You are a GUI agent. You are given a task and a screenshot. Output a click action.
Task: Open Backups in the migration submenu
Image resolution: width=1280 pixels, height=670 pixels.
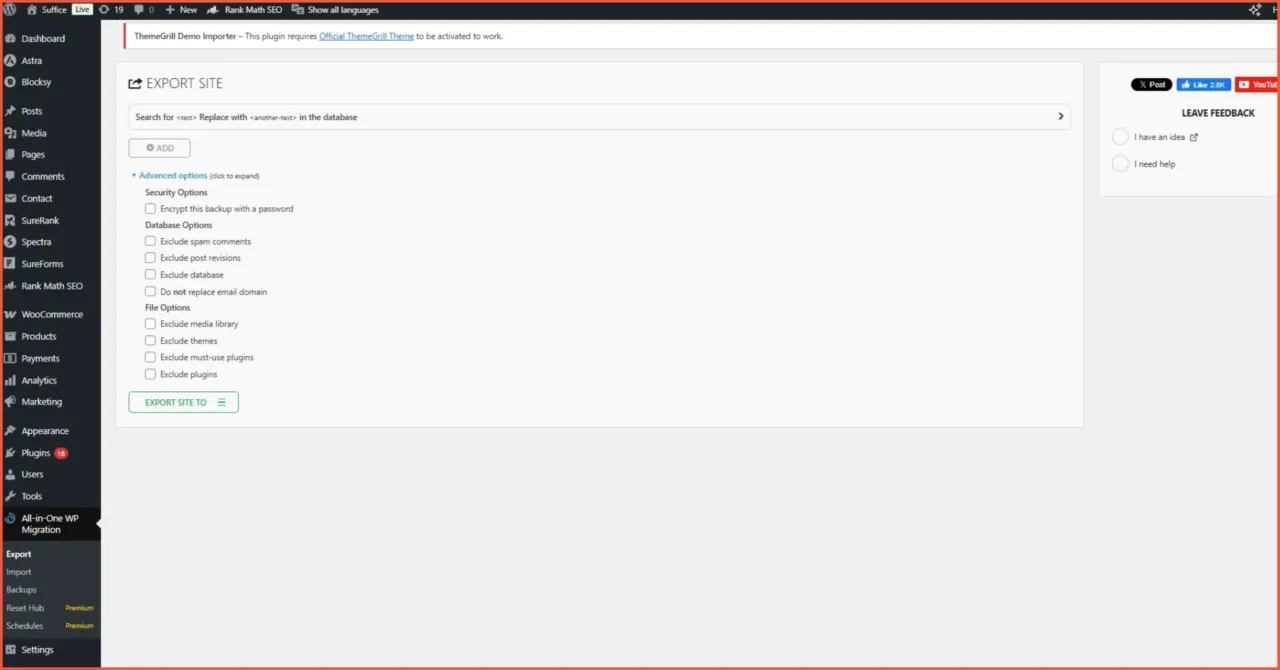(21, 590)
